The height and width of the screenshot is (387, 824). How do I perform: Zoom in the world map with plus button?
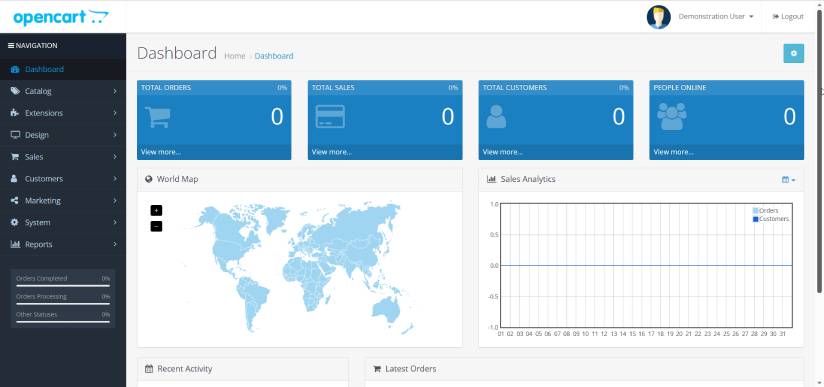(x=156, y=210)
